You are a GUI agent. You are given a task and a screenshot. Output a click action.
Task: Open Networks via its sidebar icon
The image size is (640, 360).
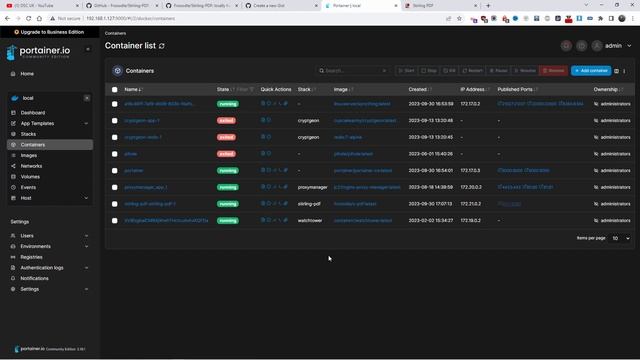[13, 166]
